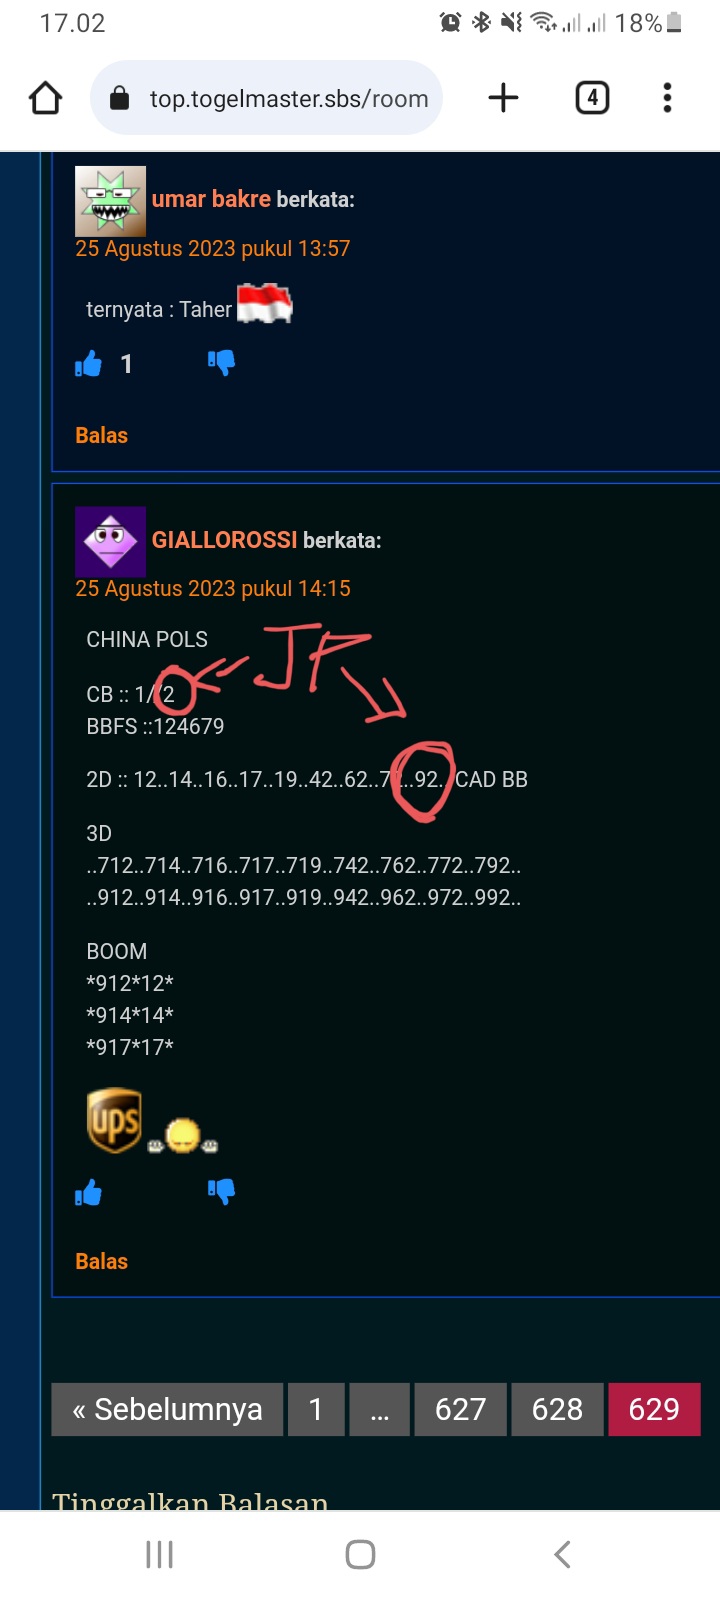Go to « Sebelumnya previous page

[x=167, y=1409]
